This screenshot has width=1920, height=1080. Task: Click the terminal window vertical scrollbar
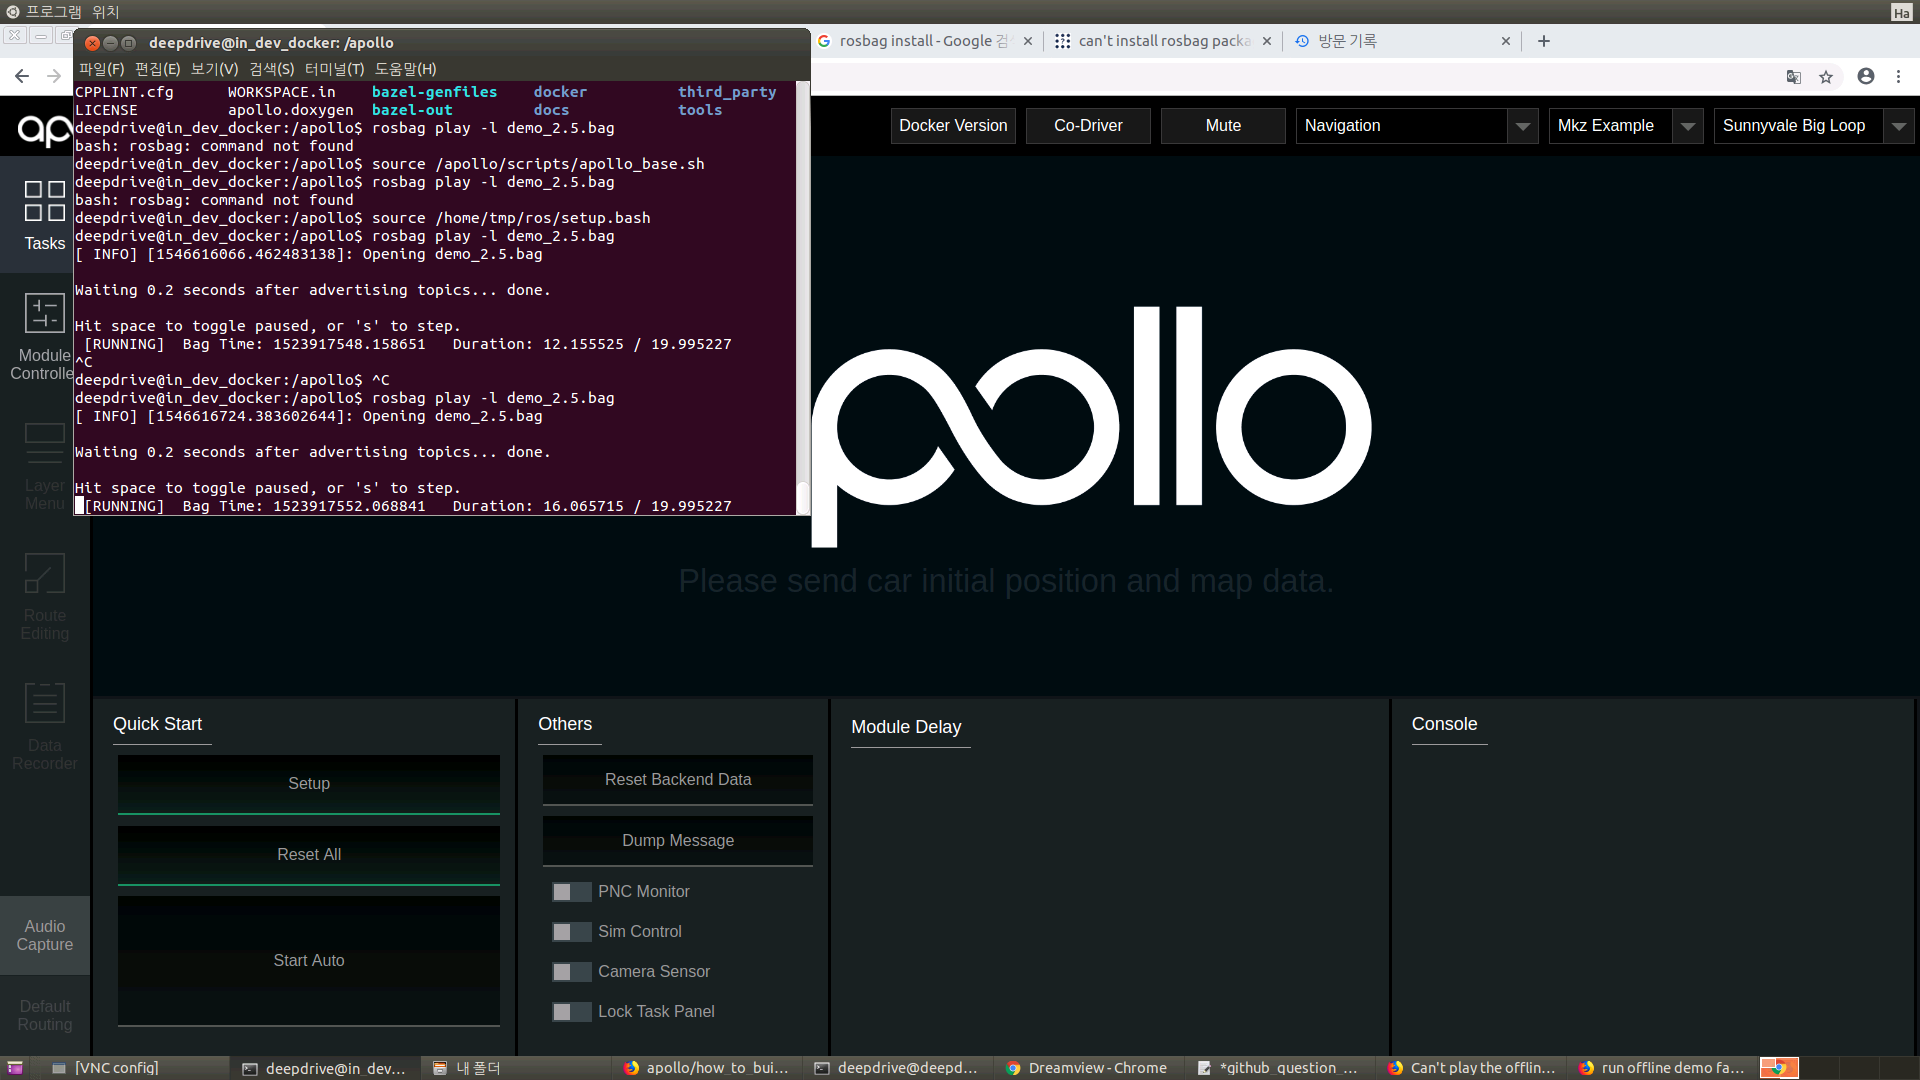point(802,300)
